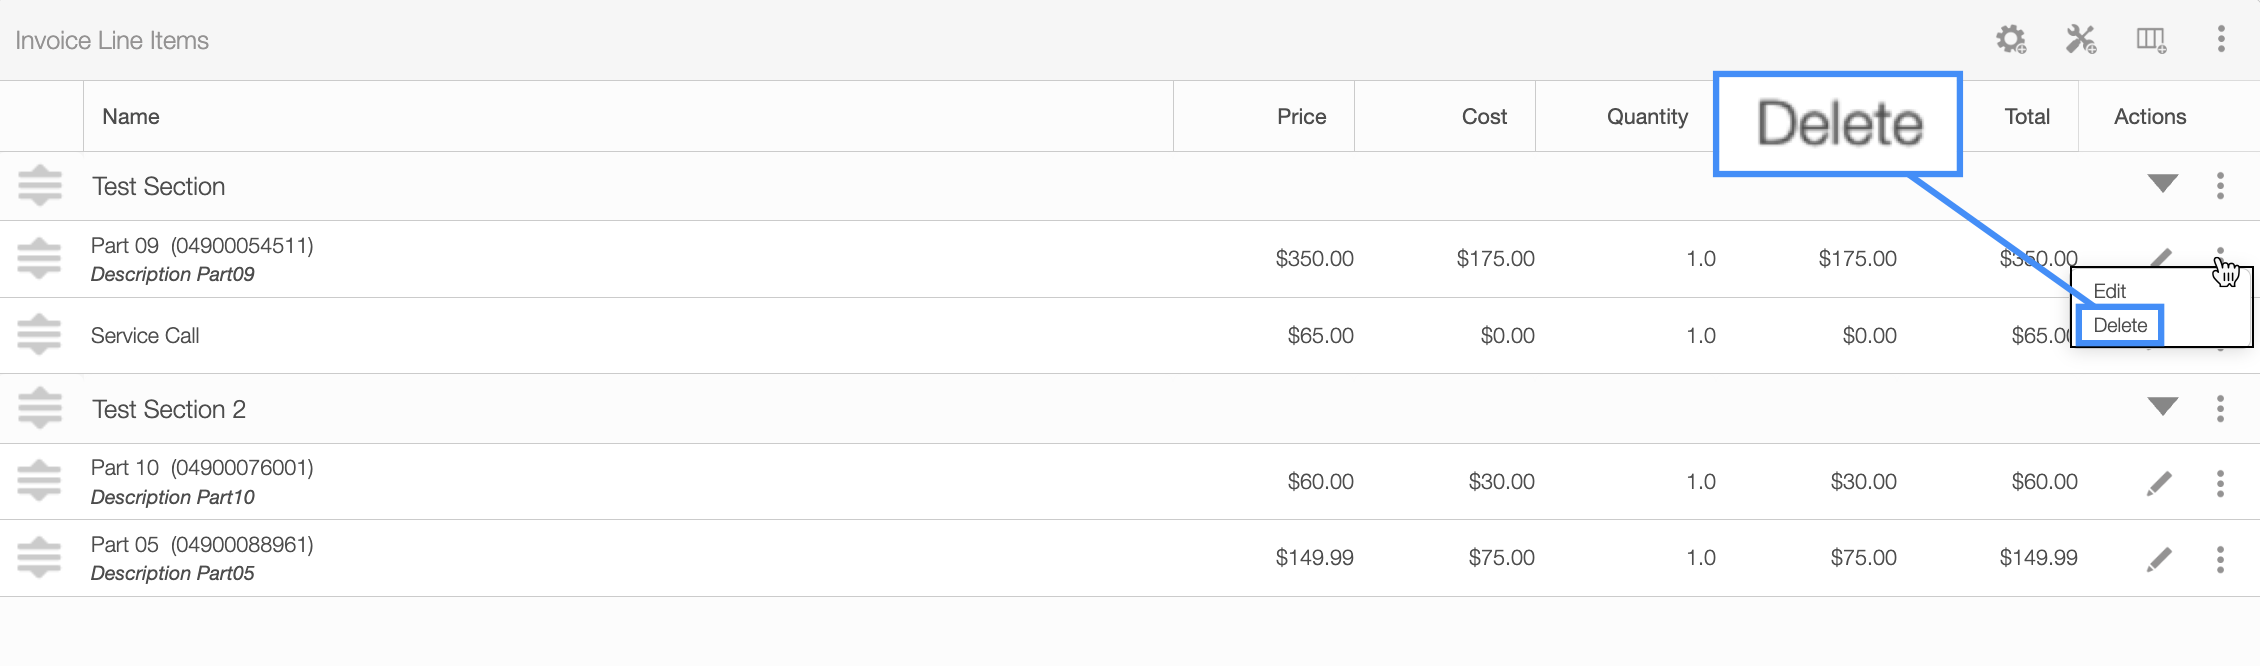Collapse Test Section with its triangle arrow
2260x666 pixels.
(2162, 184)
